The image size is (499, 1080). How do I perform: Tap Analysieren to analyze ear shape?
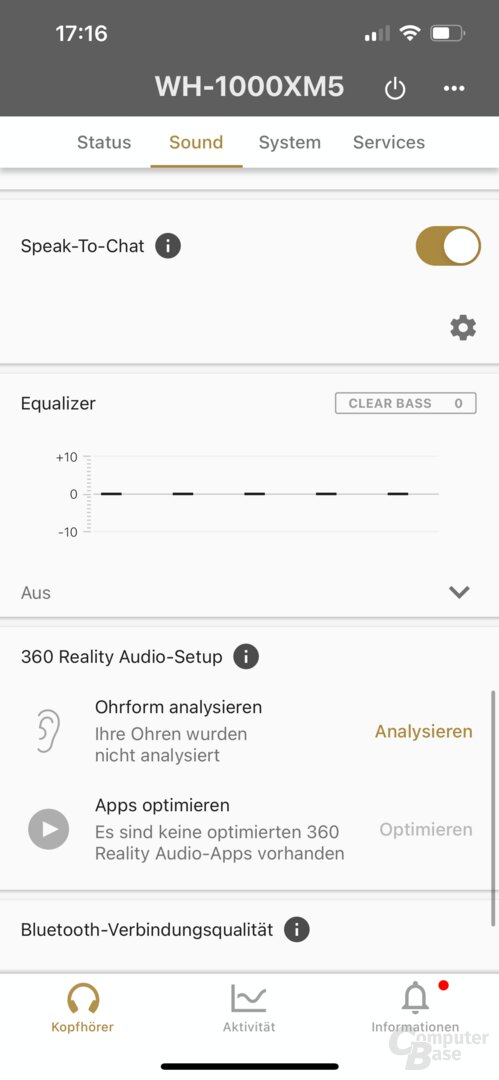pyautogui.click(x=424, y=731)
